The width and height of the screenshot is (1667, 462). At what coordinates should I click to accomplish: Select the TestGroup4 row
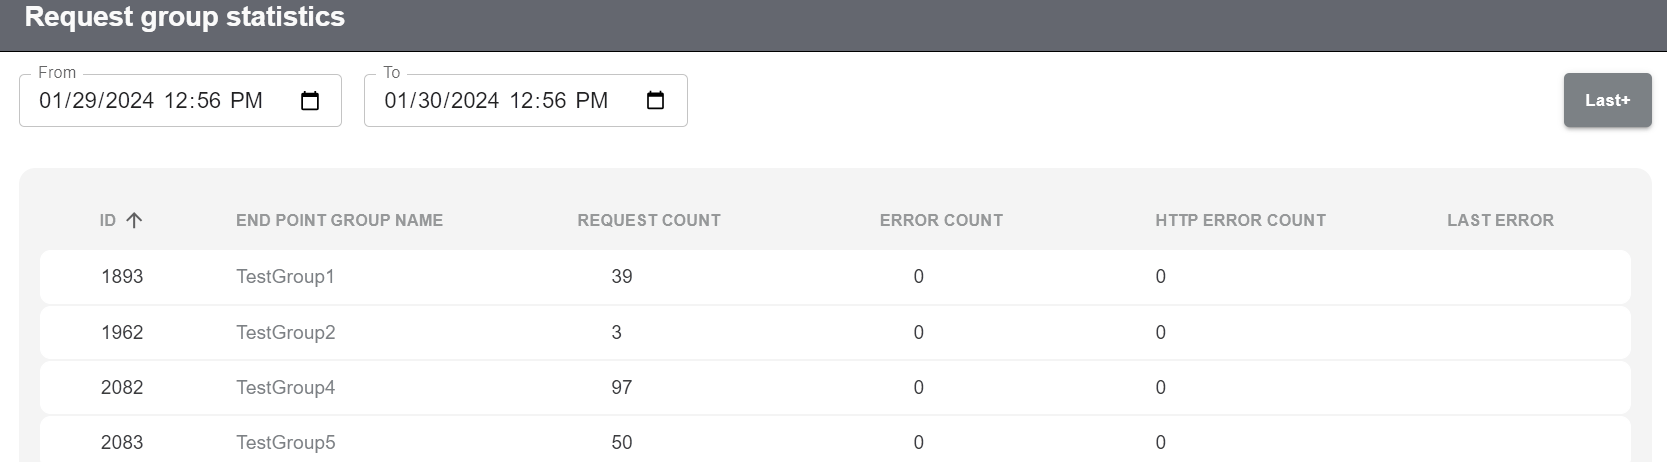(285, 388)
